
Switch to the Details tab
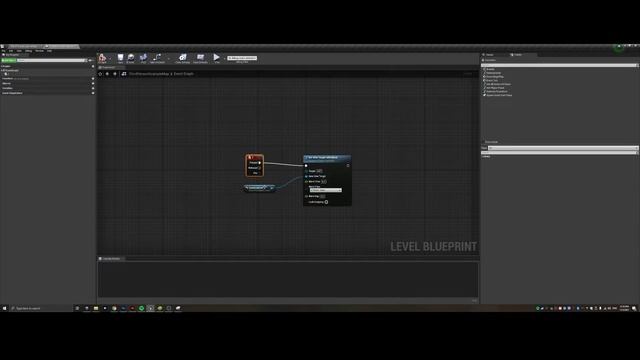pos(489,55)
